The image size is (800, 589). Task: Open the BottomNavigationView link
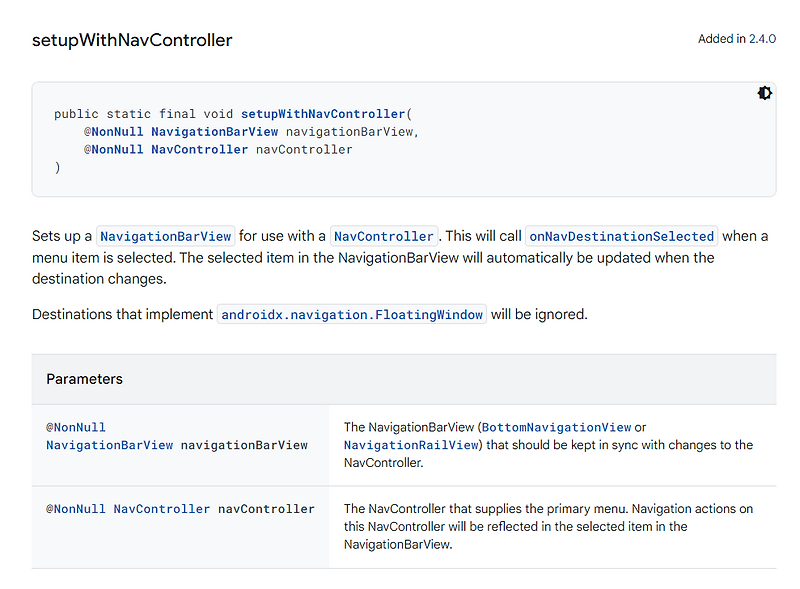click(x=556, y=427)
